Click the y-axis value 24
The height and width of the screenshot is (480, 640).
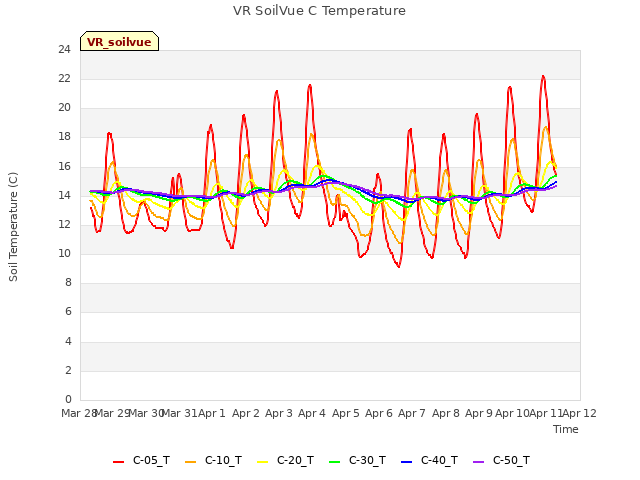pos(64,50)
